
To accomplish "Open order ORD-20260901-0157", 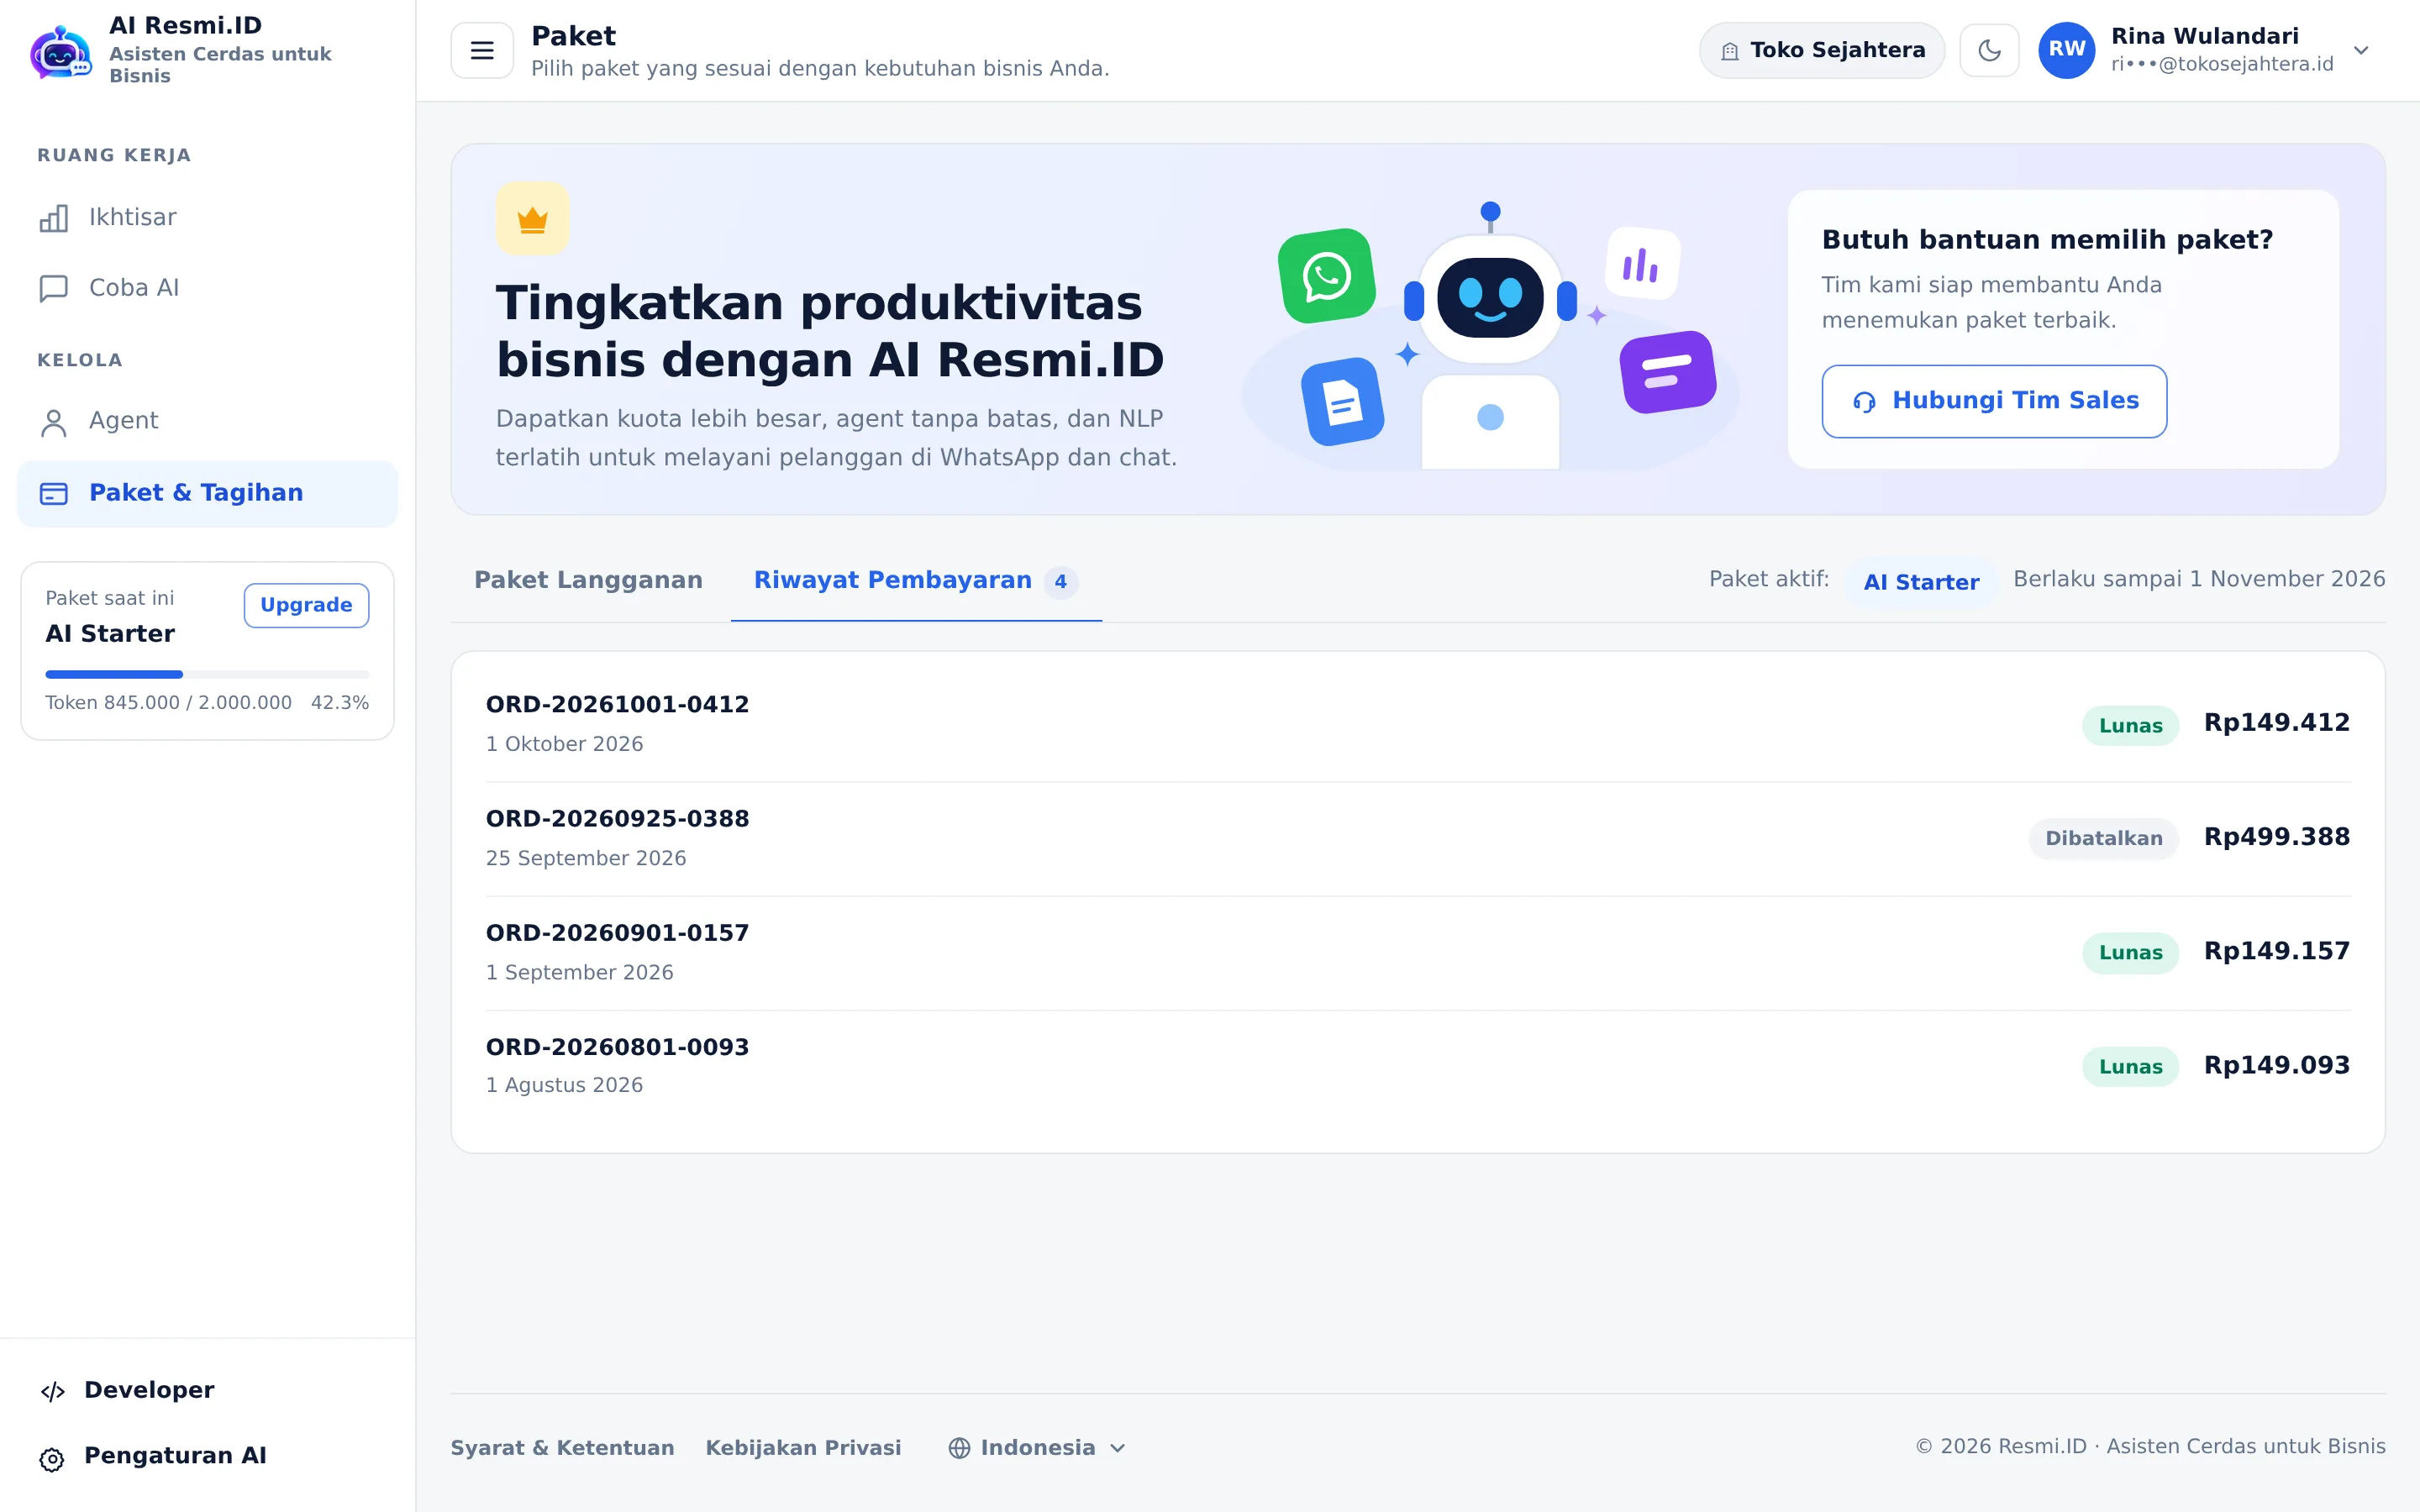I will [1417, 952].
